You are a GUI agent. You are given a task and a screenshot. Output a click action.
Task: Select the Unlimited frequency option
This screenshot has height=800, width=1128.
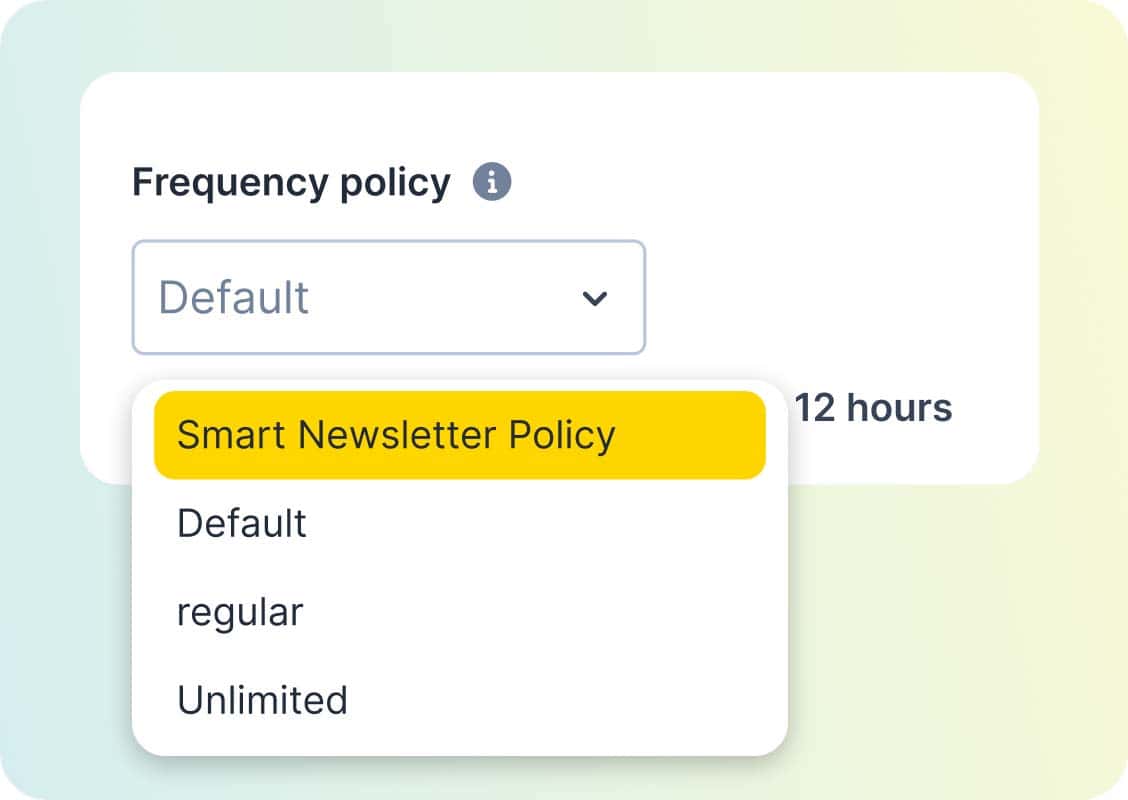tap(262, 700)
